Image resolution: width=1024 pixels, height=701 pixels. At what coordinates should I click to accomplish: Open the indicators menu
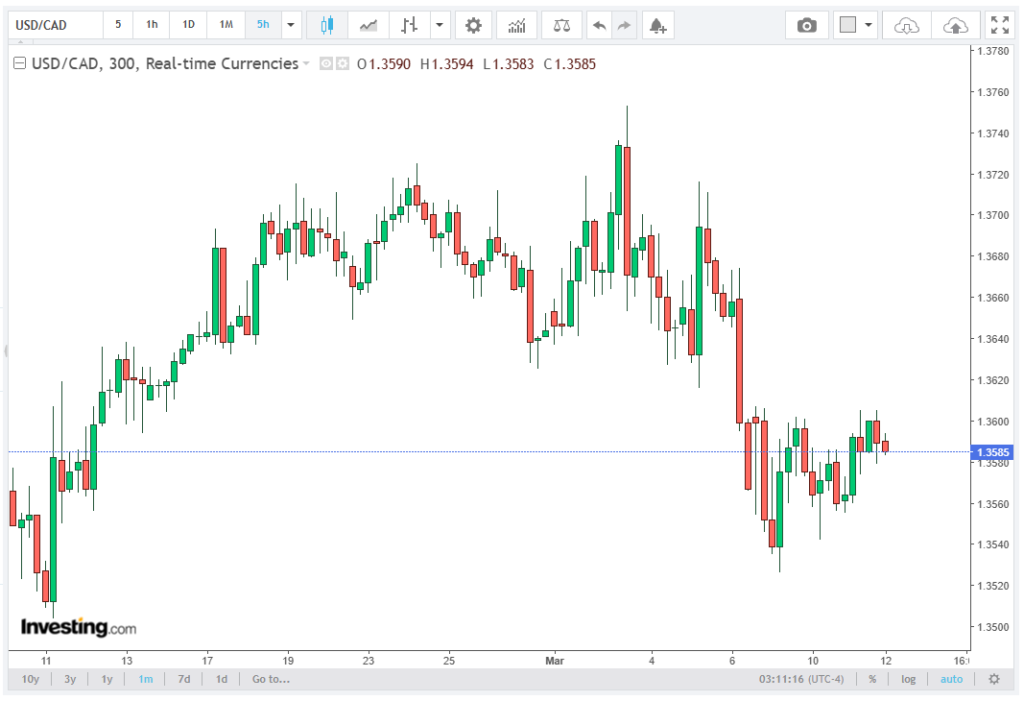coord(516,25)
